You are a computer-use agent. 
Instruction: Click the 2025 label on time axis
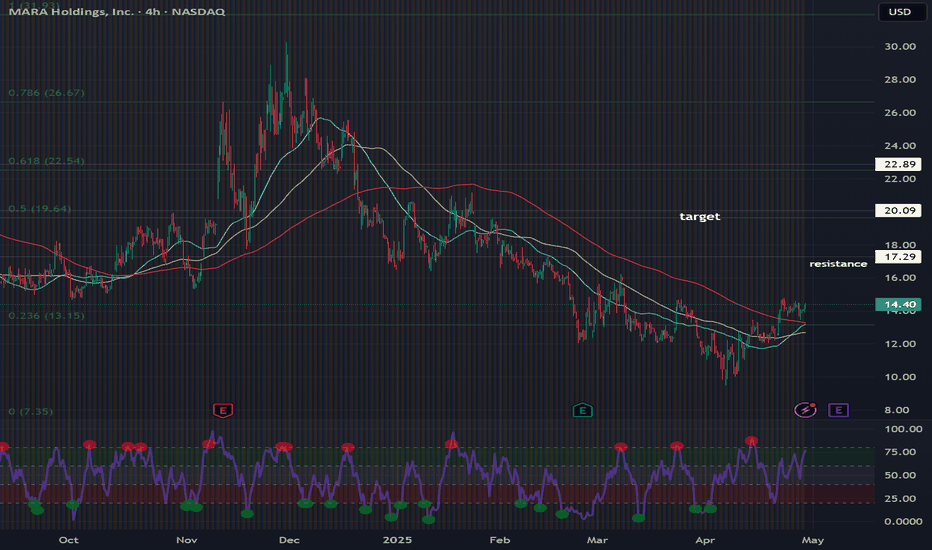pos(397,540)
